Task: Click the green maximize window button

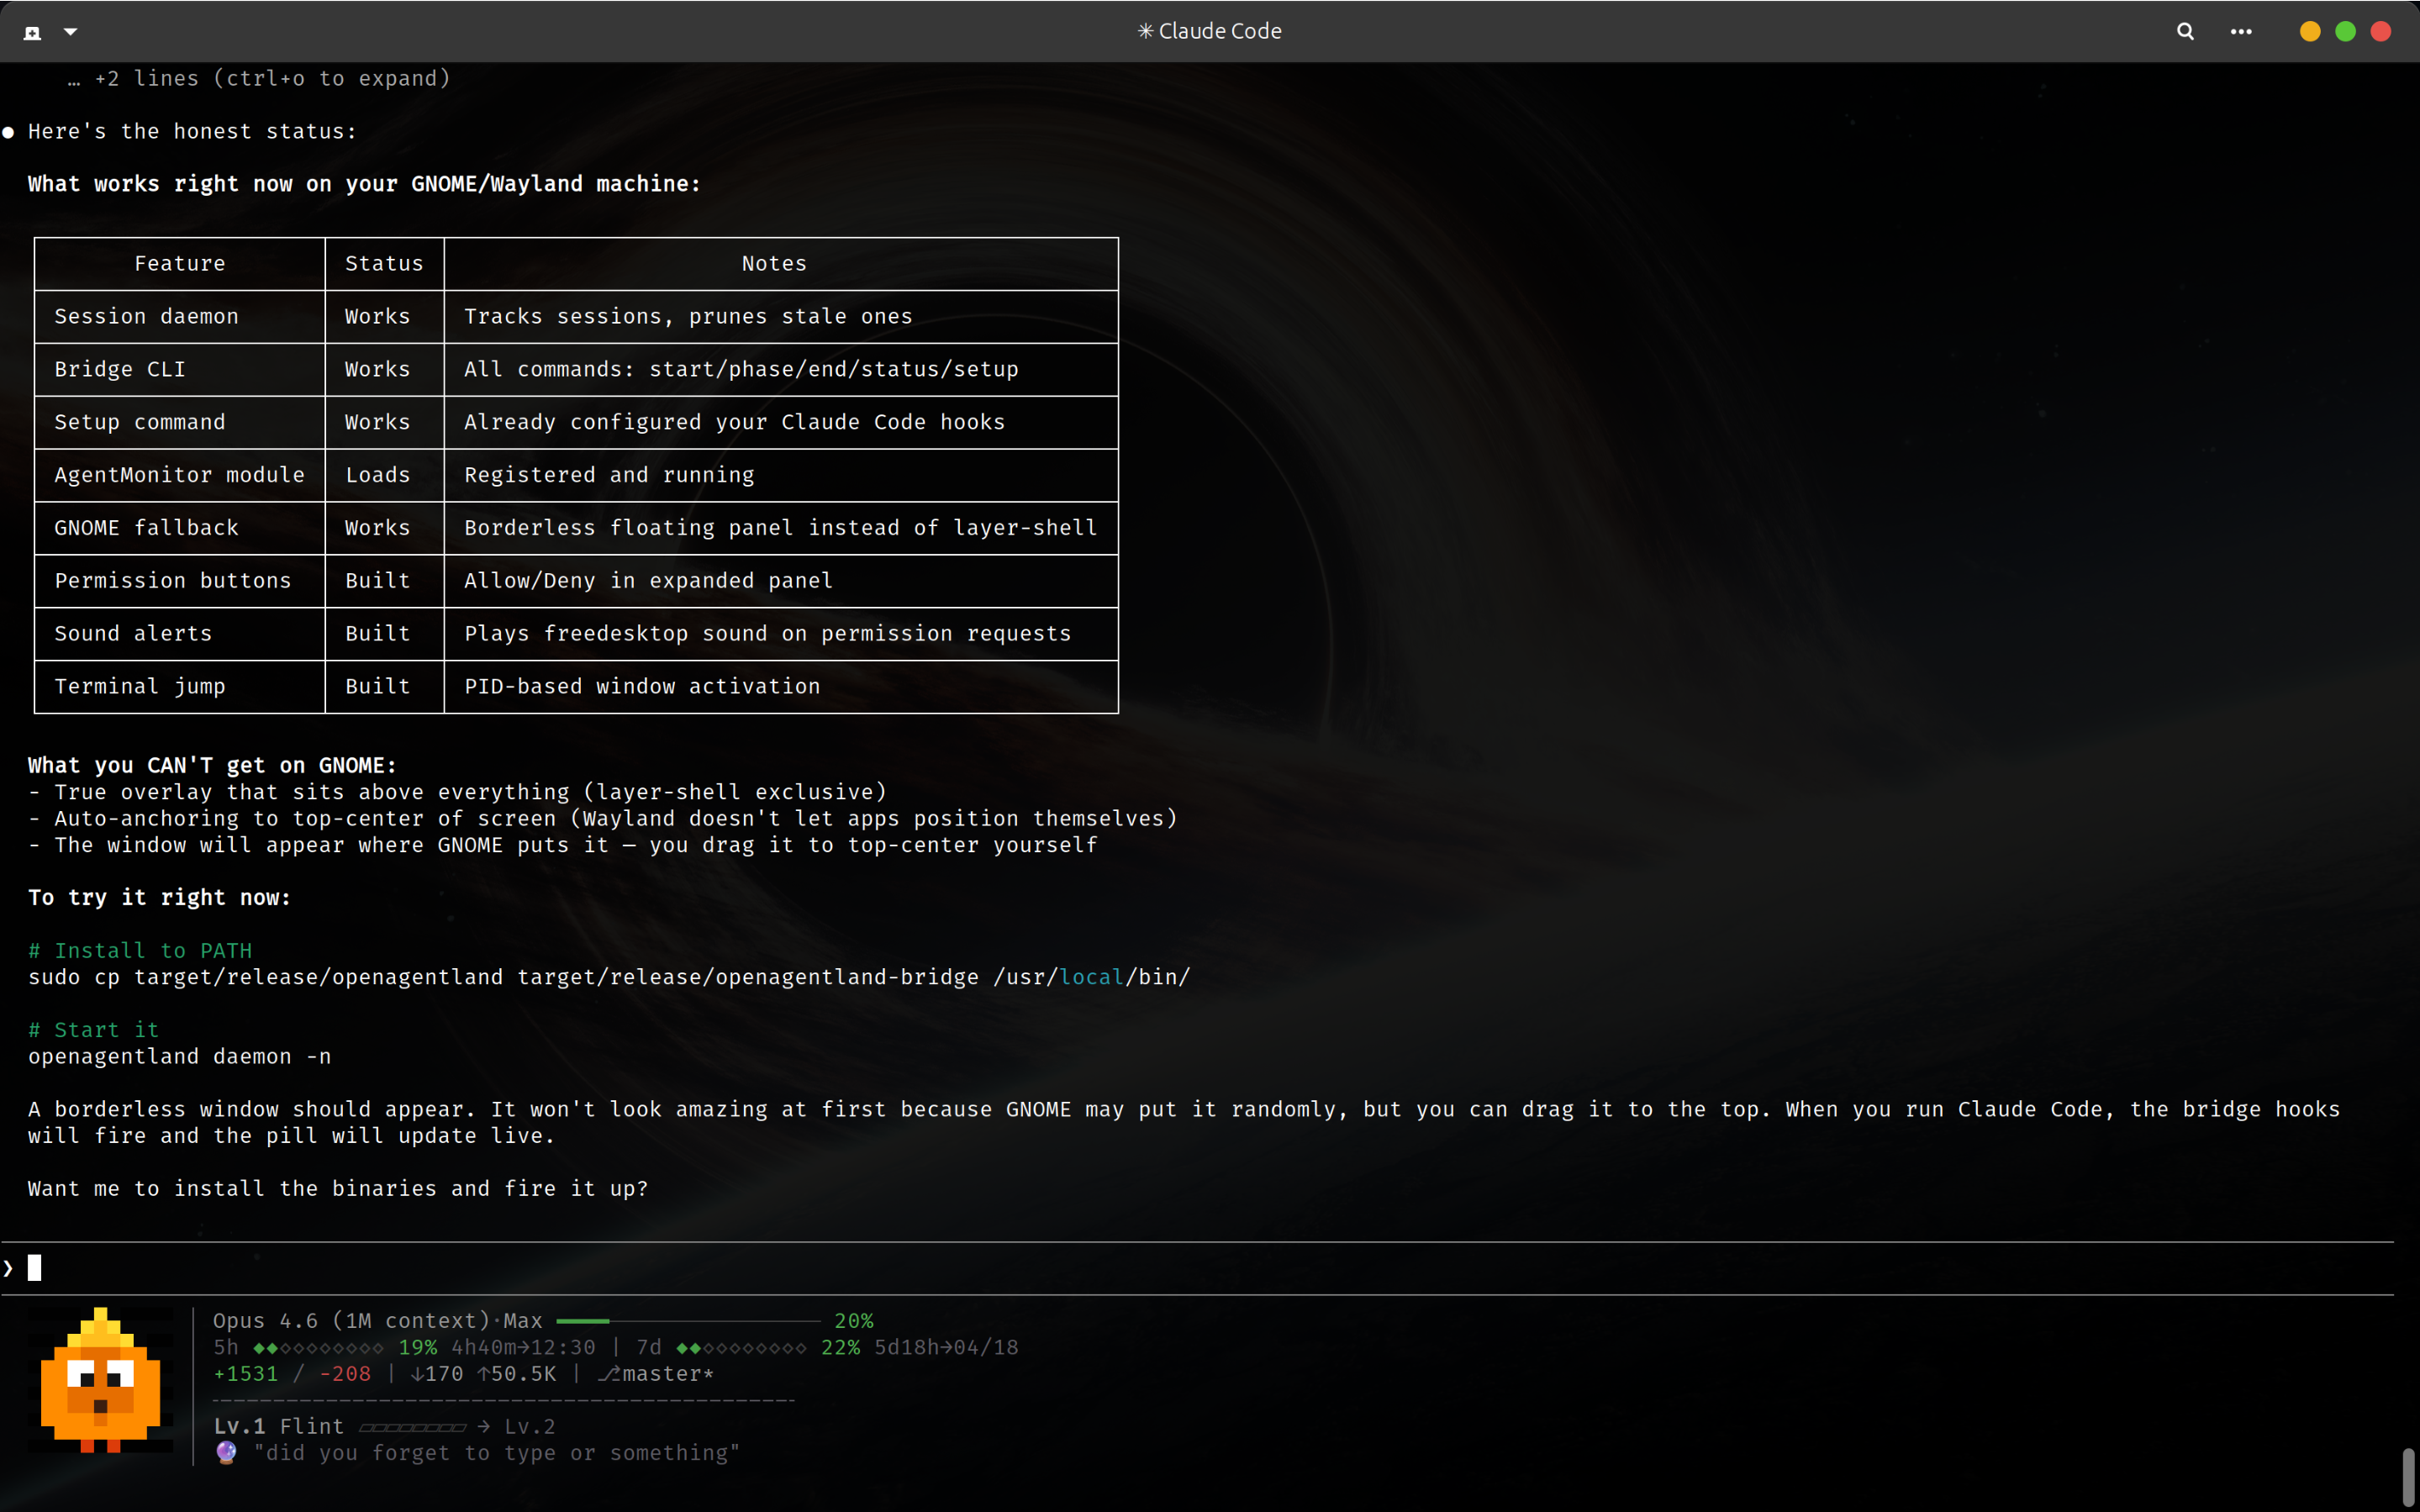Action: 2345,32
